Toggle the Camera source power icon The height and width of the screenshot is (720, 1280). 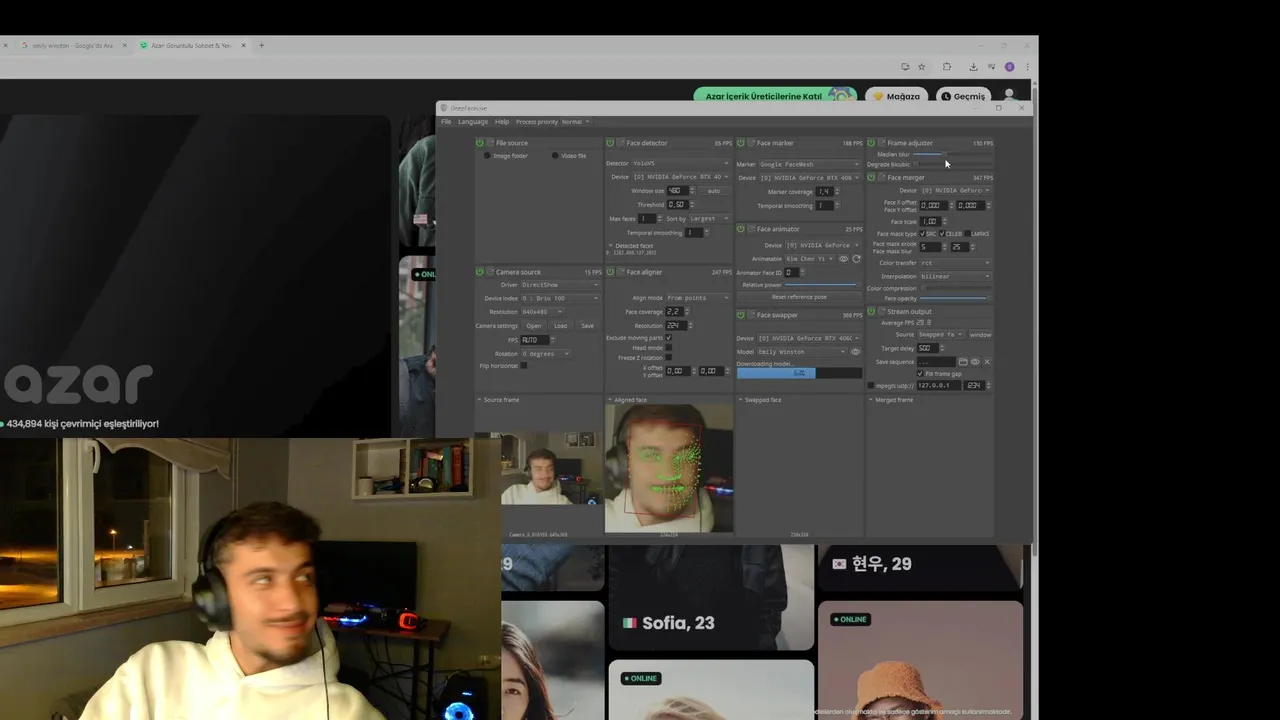(480, 272)
